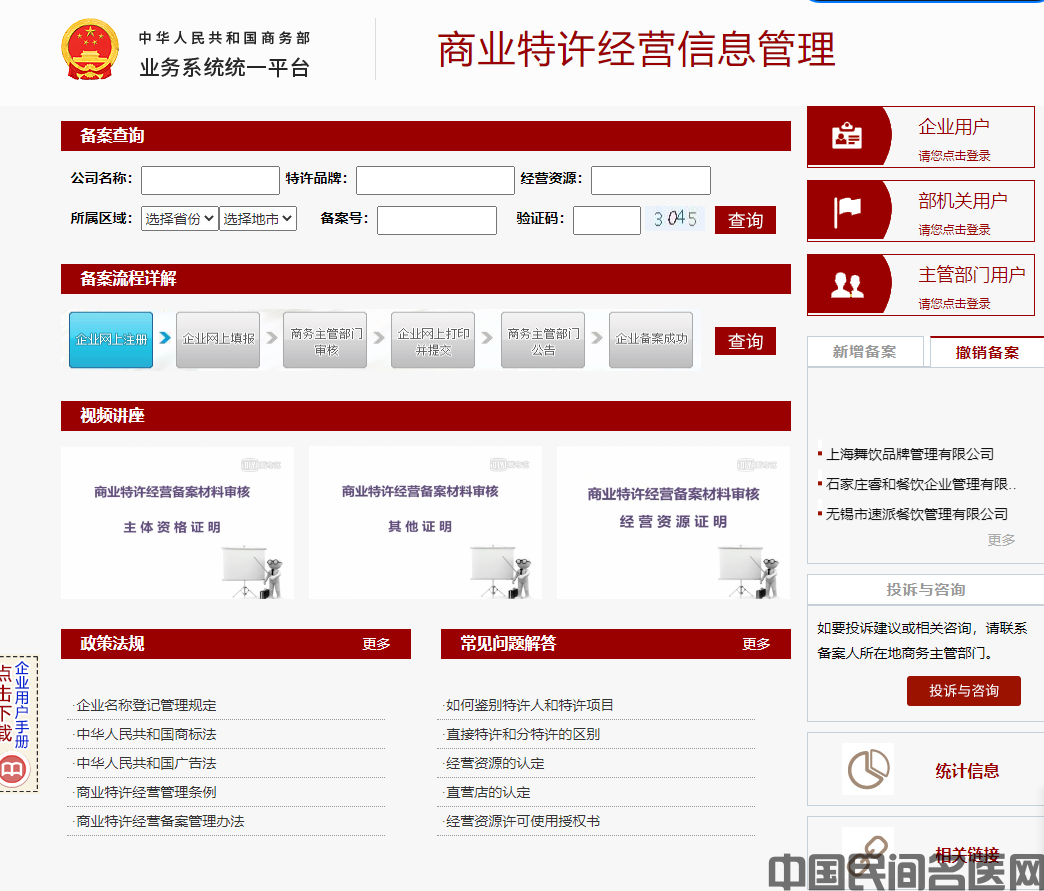Open the 选择省份 province dropdown
The height and width of the screenshot is (891, 1044).
tap(179, 218)
